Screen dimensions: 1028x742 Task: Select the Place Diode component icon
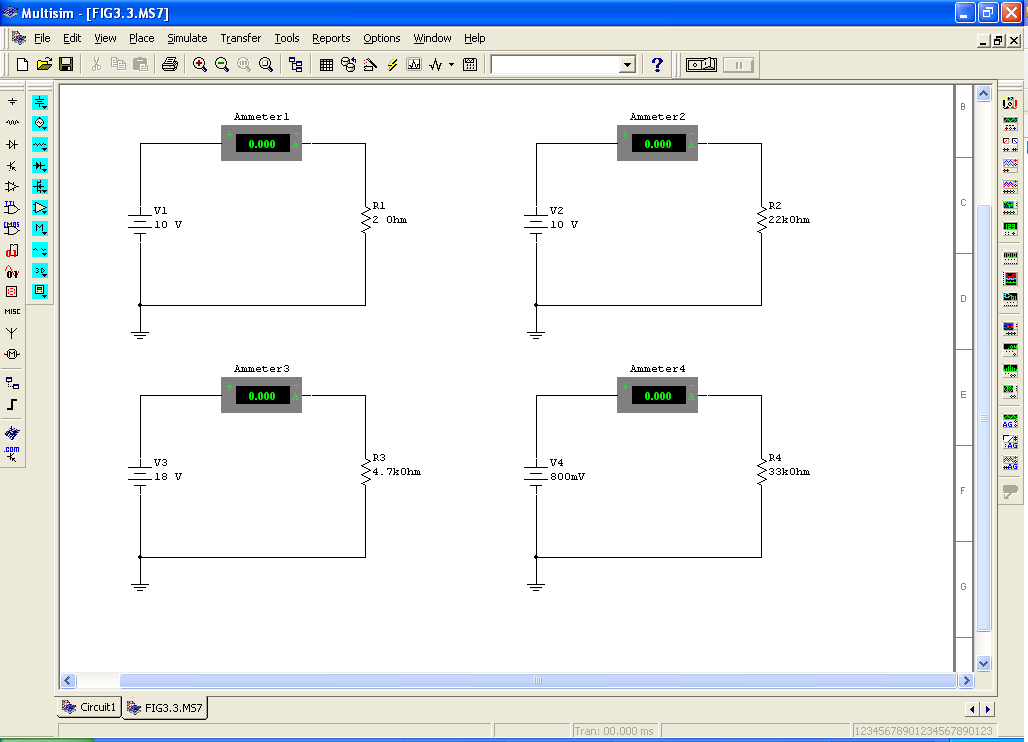pos(11,144)
